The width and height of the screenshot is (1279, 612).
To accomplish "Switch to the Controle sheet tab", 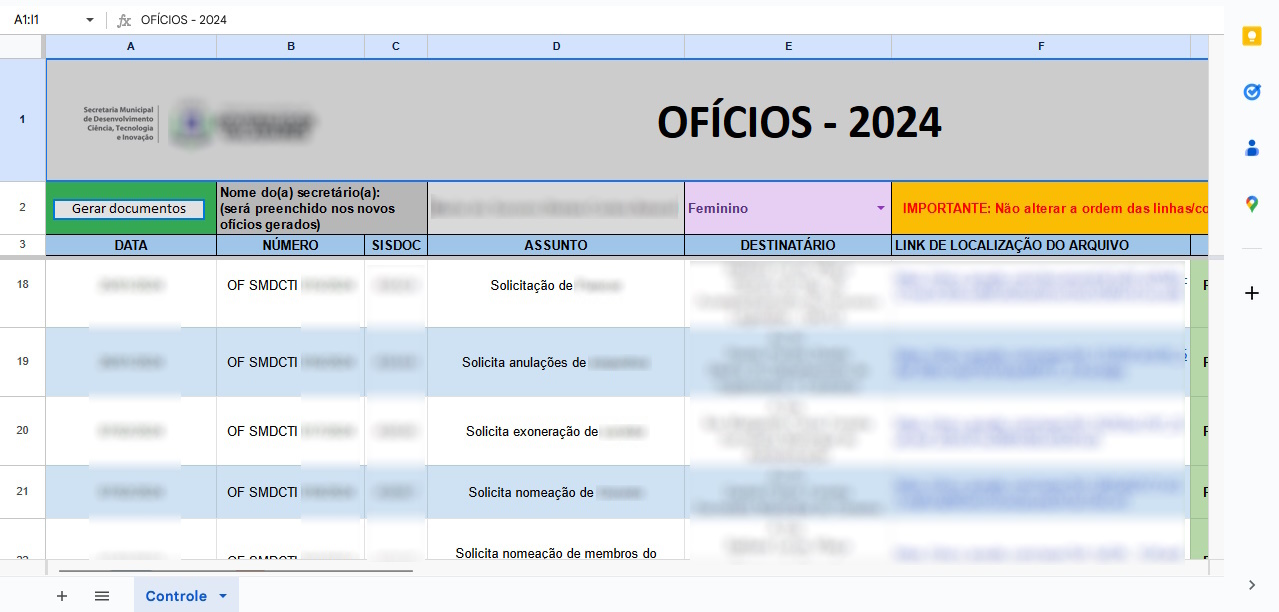I will point(178,595).
